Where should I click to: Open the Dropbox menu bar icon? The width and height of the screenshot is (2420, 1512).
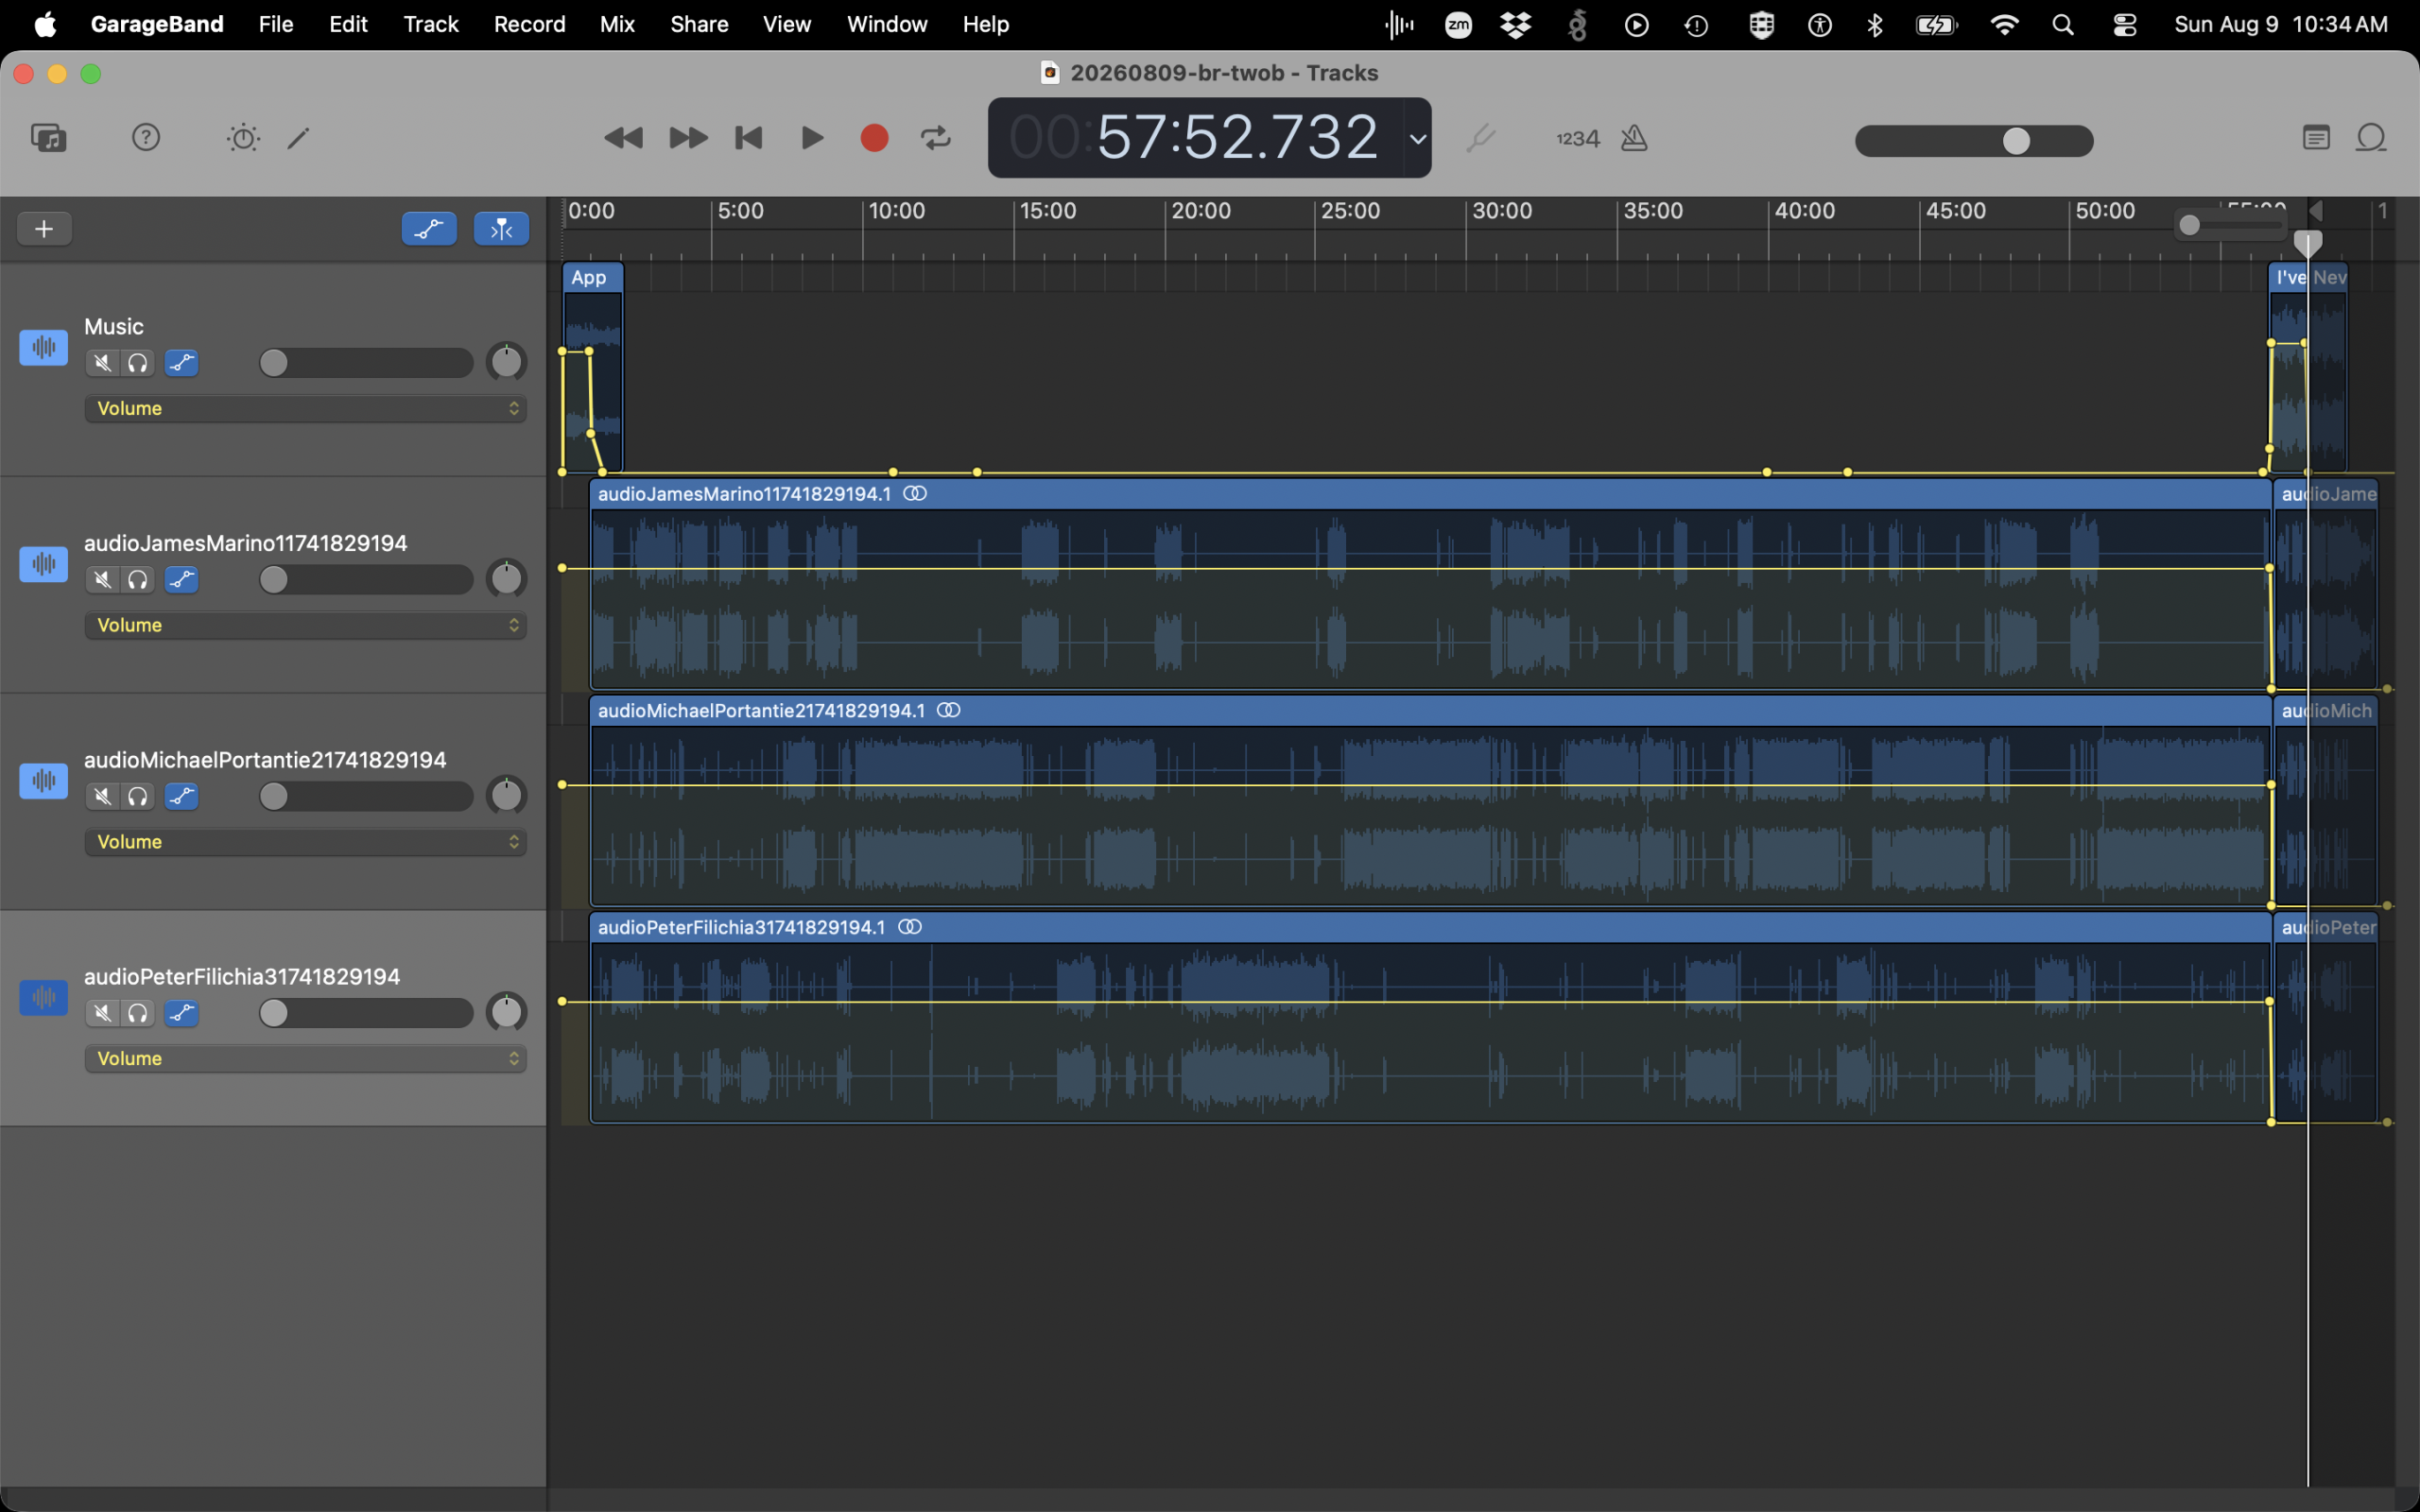click(1516, 25)
